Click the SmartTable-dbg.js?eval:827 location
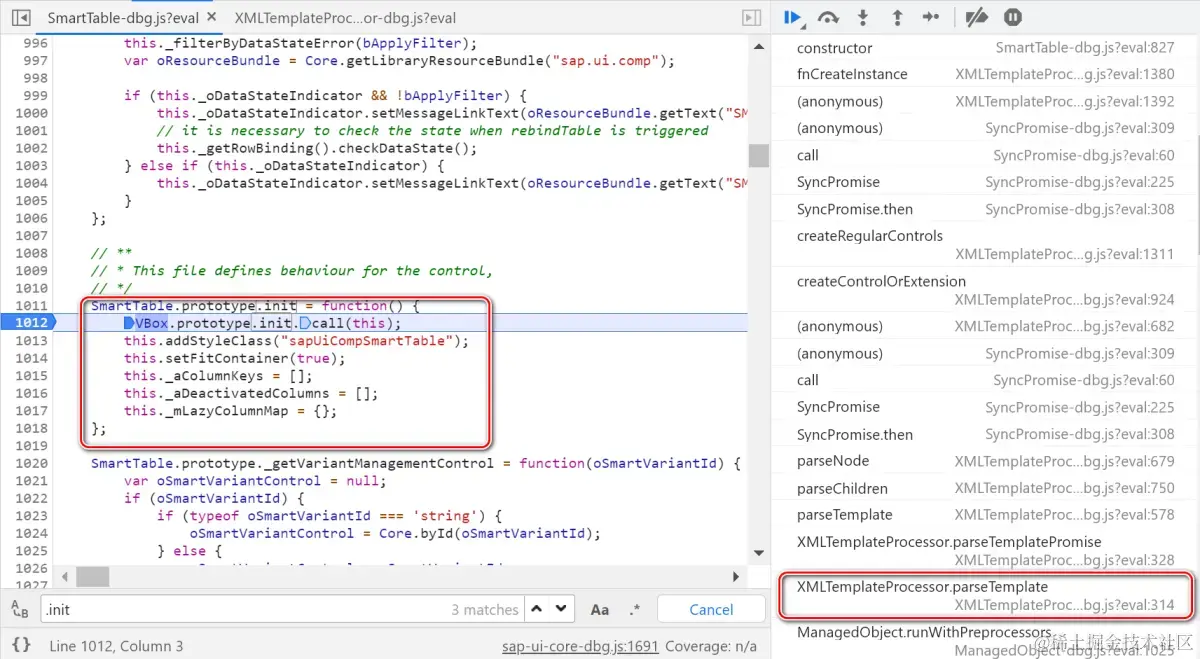 coord(1085,48)
